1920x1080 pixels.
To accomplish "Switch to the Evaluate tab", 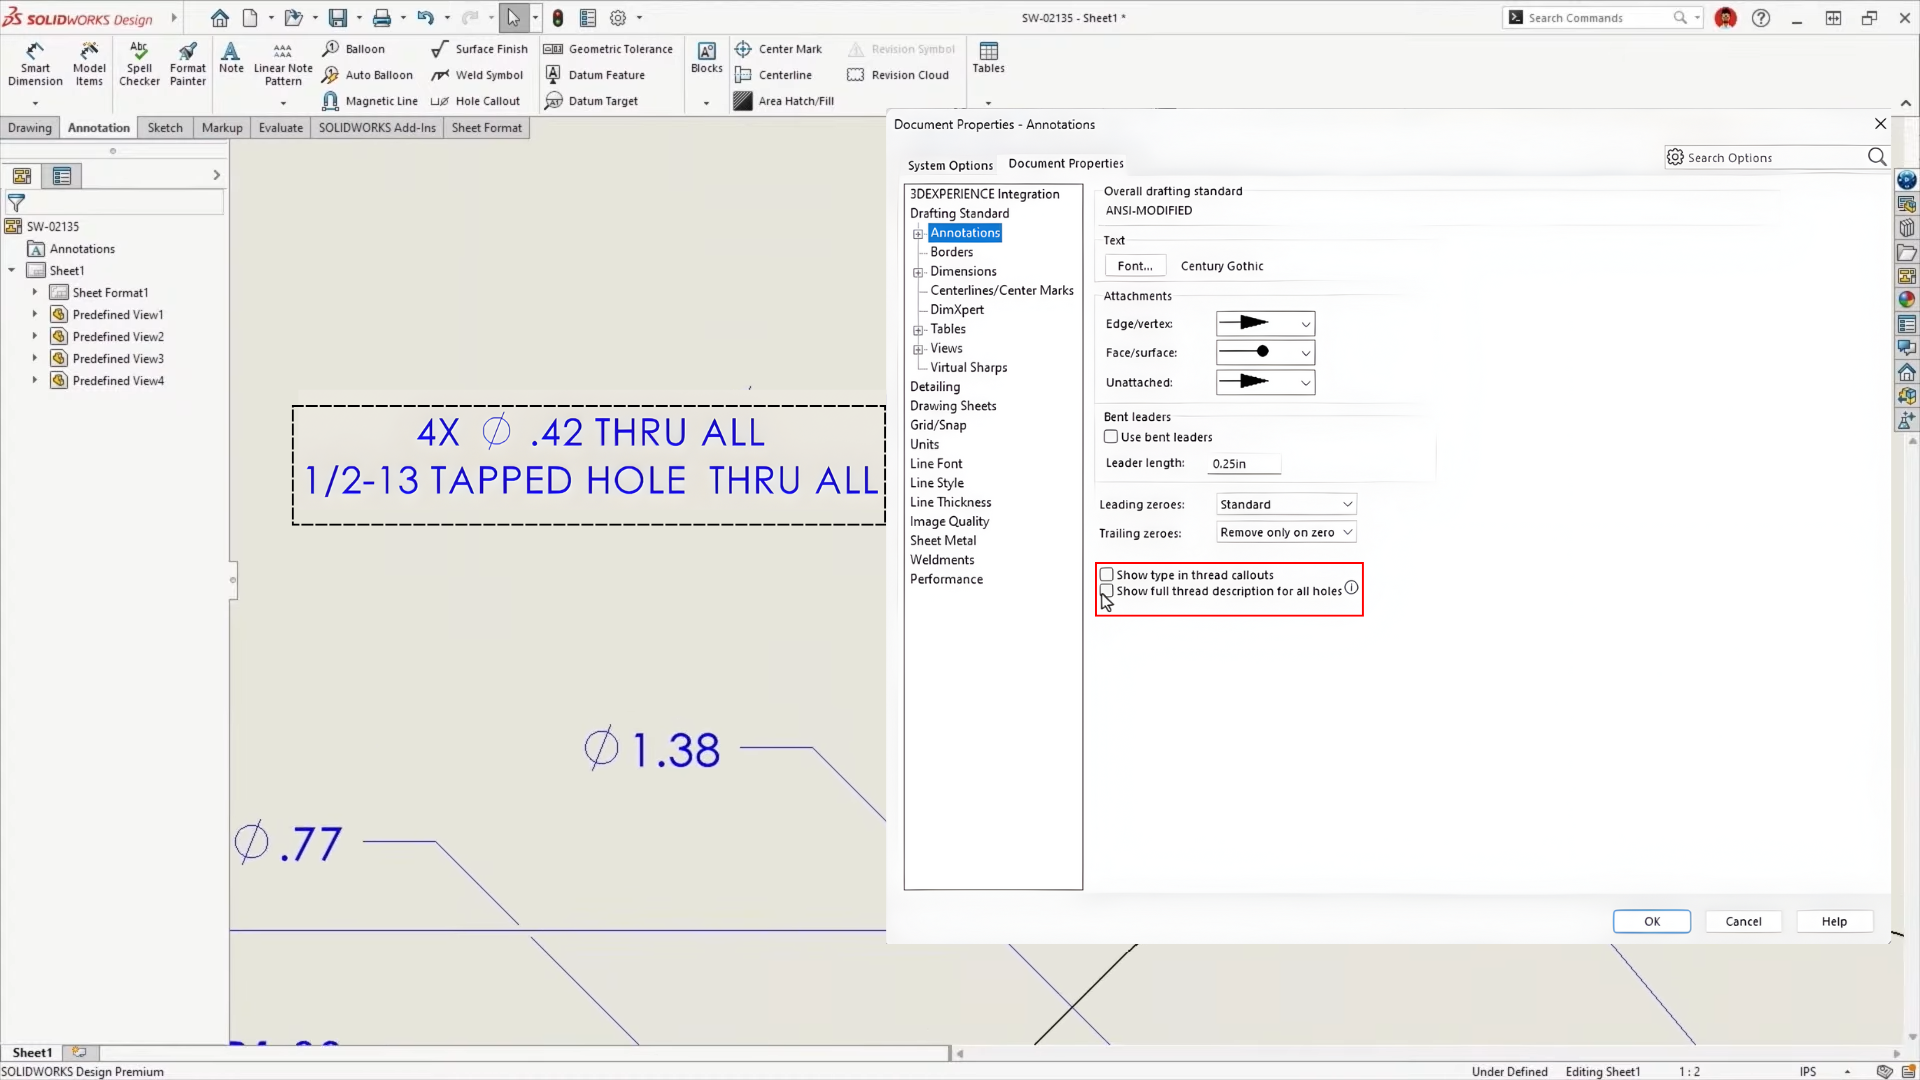I will pos(281,128).
